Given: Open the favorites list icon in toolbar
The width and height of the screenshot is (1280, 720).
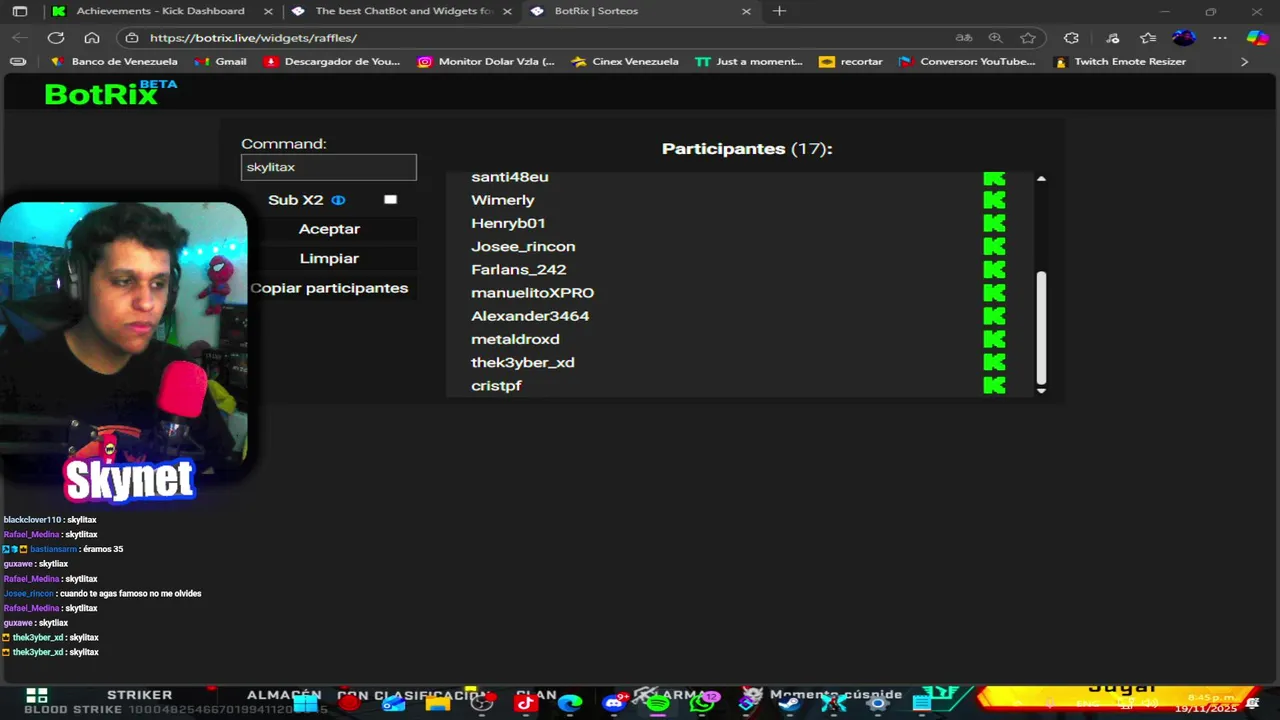Looking at the screenshot, I should (1148, 38).
